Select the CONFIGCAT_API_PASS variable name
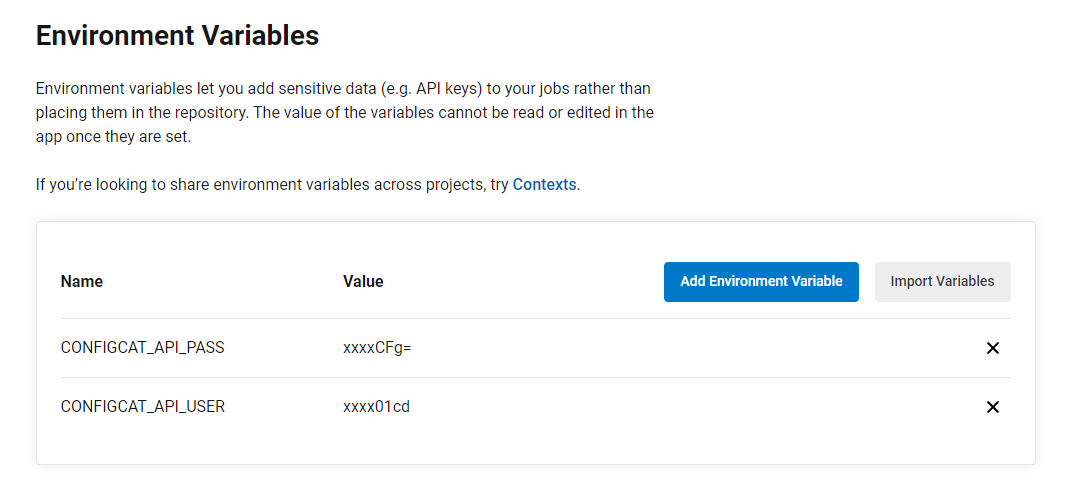 coord(142,348)
